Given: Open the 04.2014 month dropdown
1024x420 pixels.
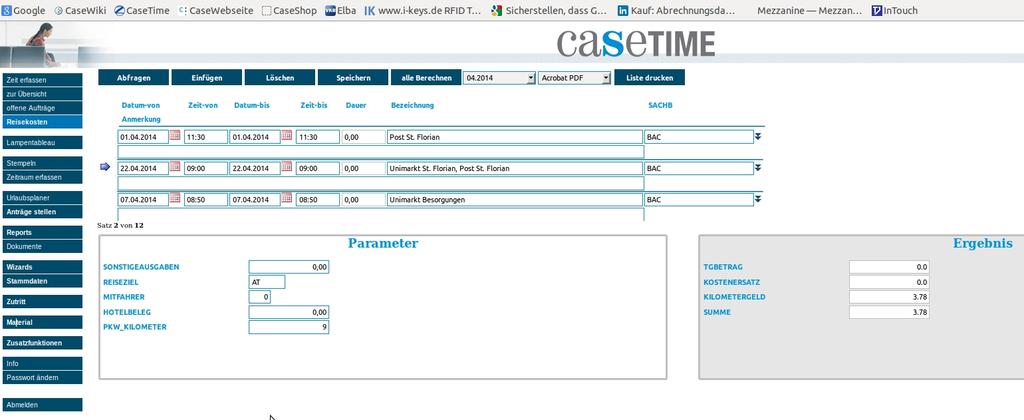Looking at the screenshot, I should pos(500,78).
